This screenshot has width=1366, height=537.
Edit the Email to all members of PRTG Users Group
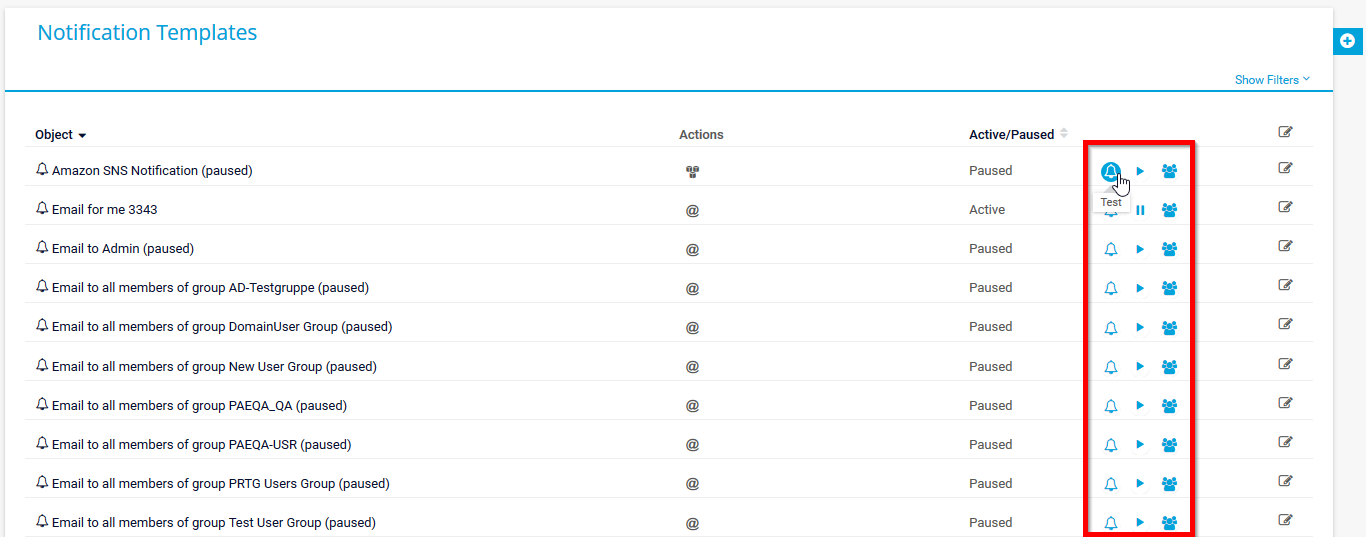pyautogui.click(x=1285, y=481)
